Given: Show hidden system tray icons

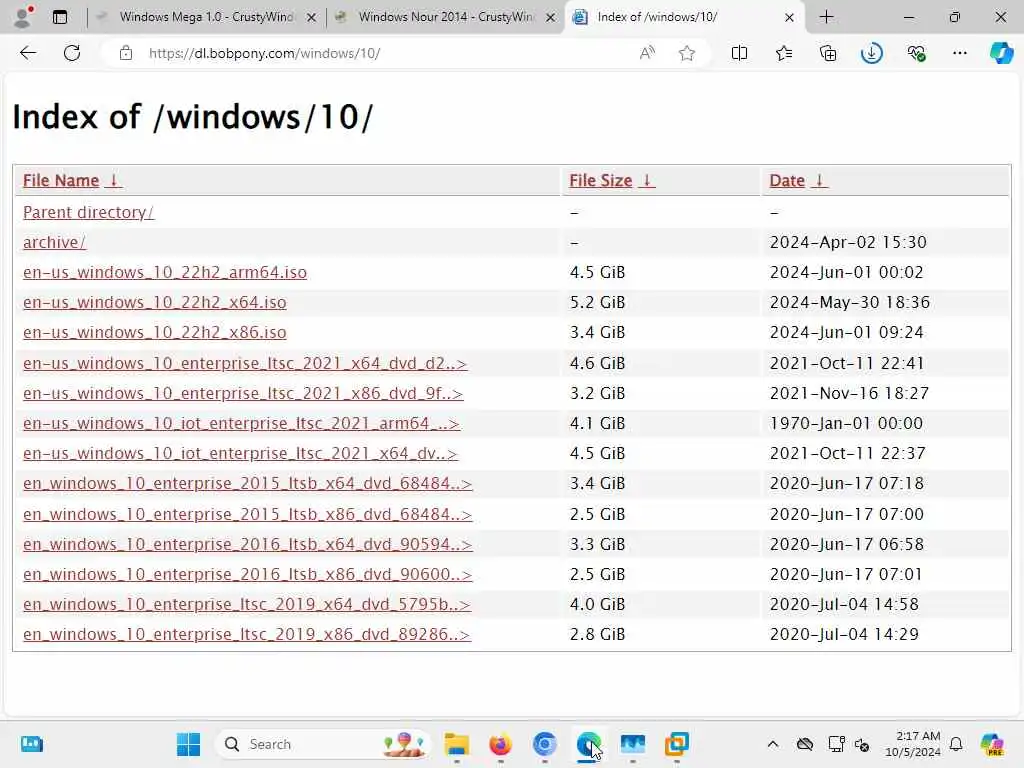Looking at the screenshot, I should pos(773,744).
